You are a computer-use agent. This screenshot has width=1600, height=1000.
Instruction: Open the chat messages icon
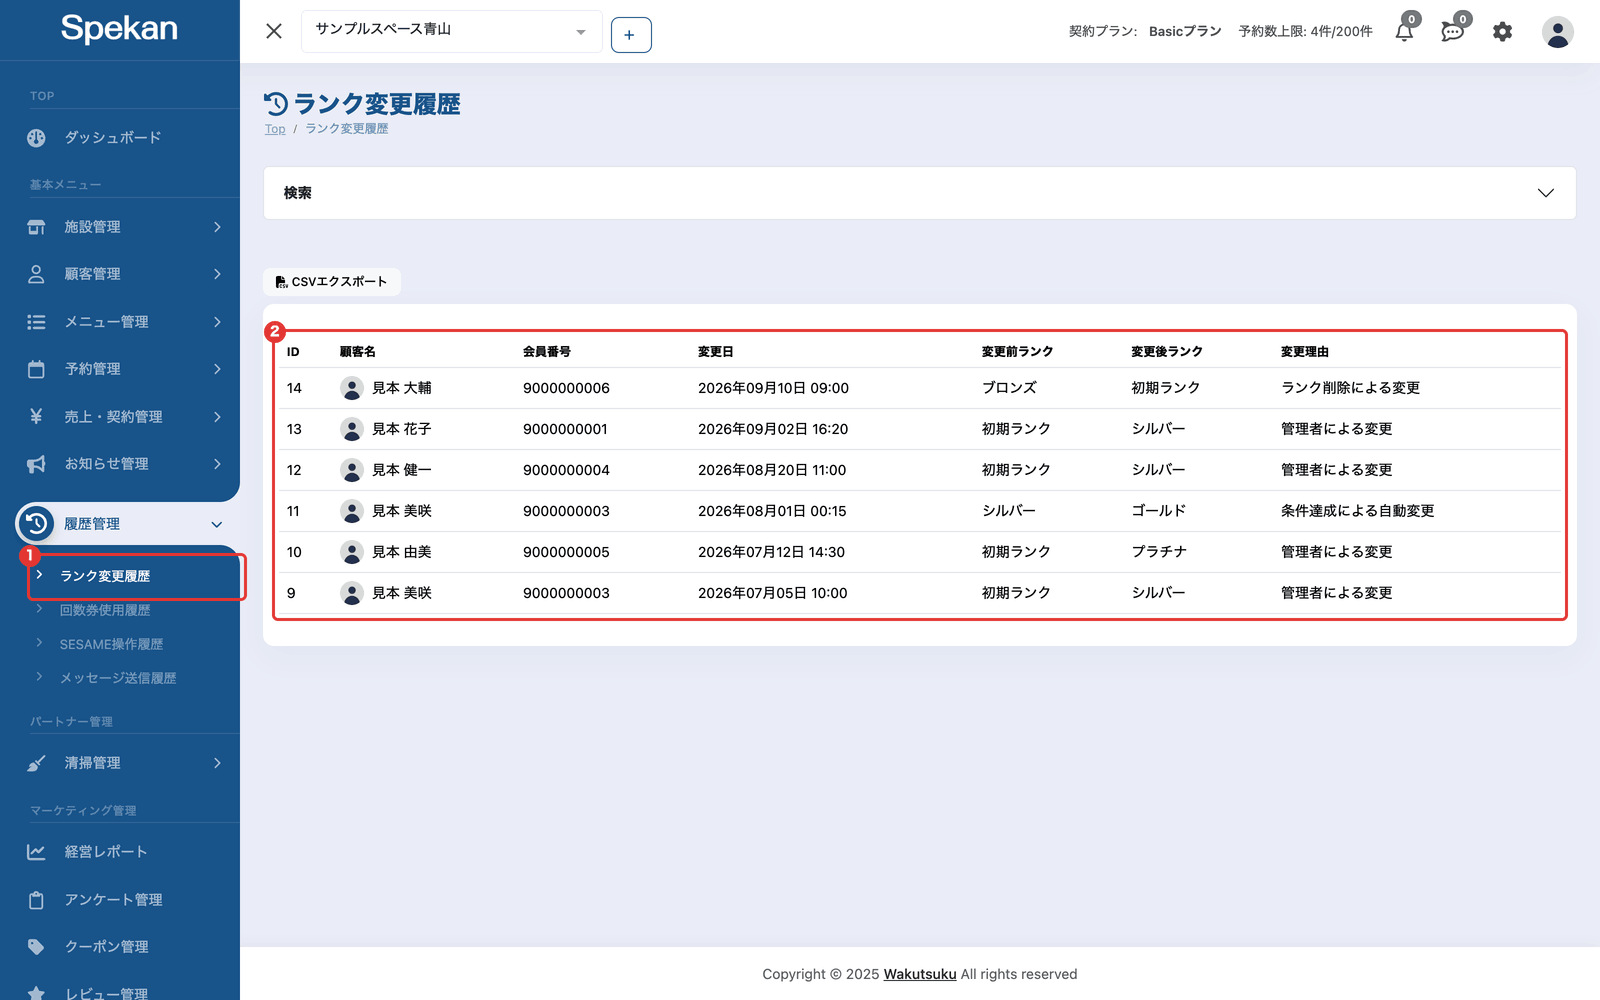[1453, 32]
